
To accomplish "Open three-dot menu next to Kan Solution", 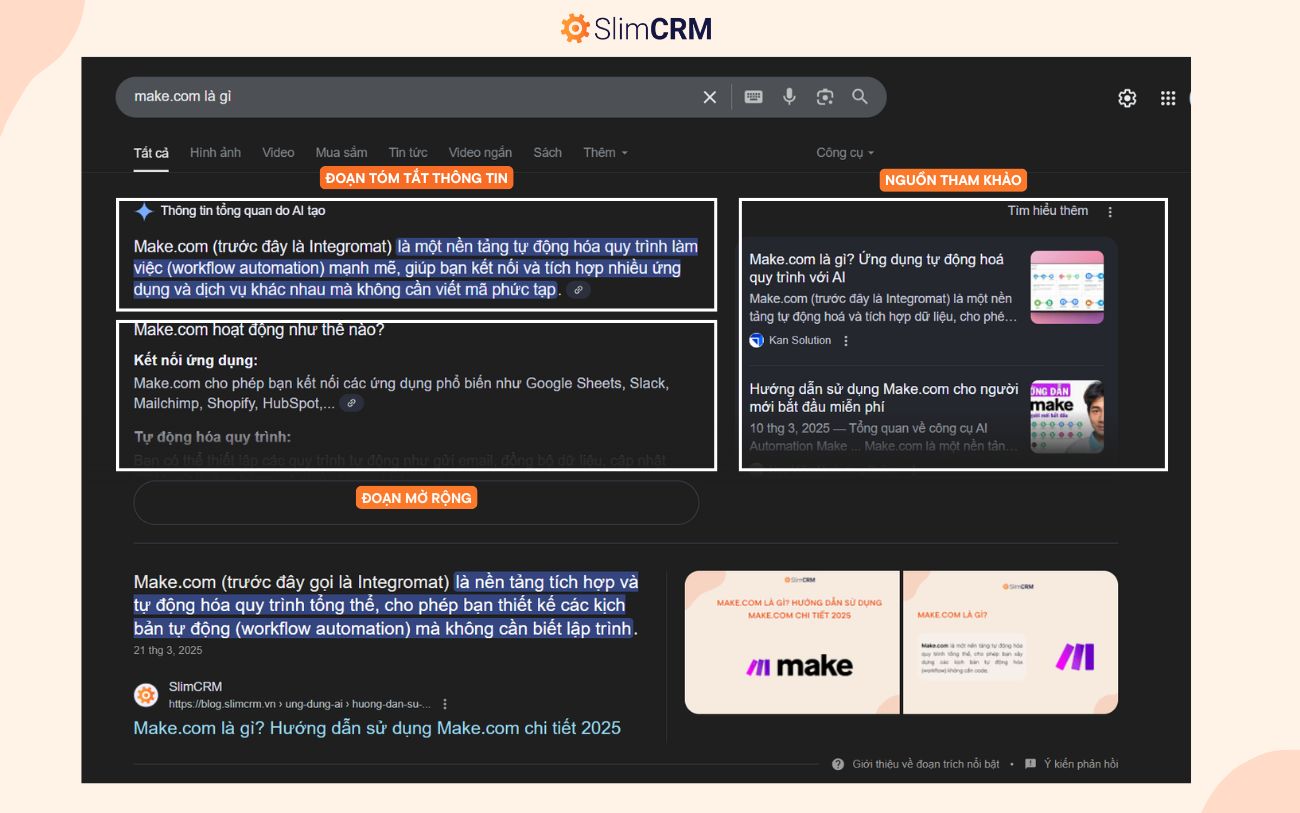I will pos(846,341).
